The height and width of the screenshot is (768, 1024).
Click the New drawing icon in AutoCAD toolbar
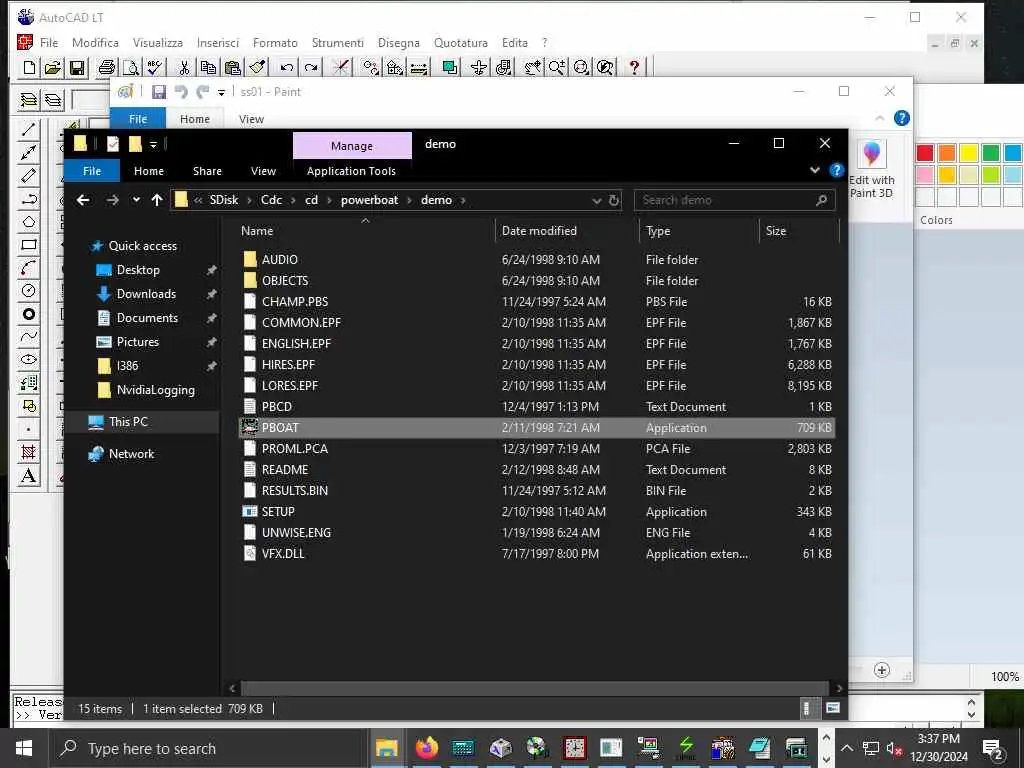[x=29, y=67]
